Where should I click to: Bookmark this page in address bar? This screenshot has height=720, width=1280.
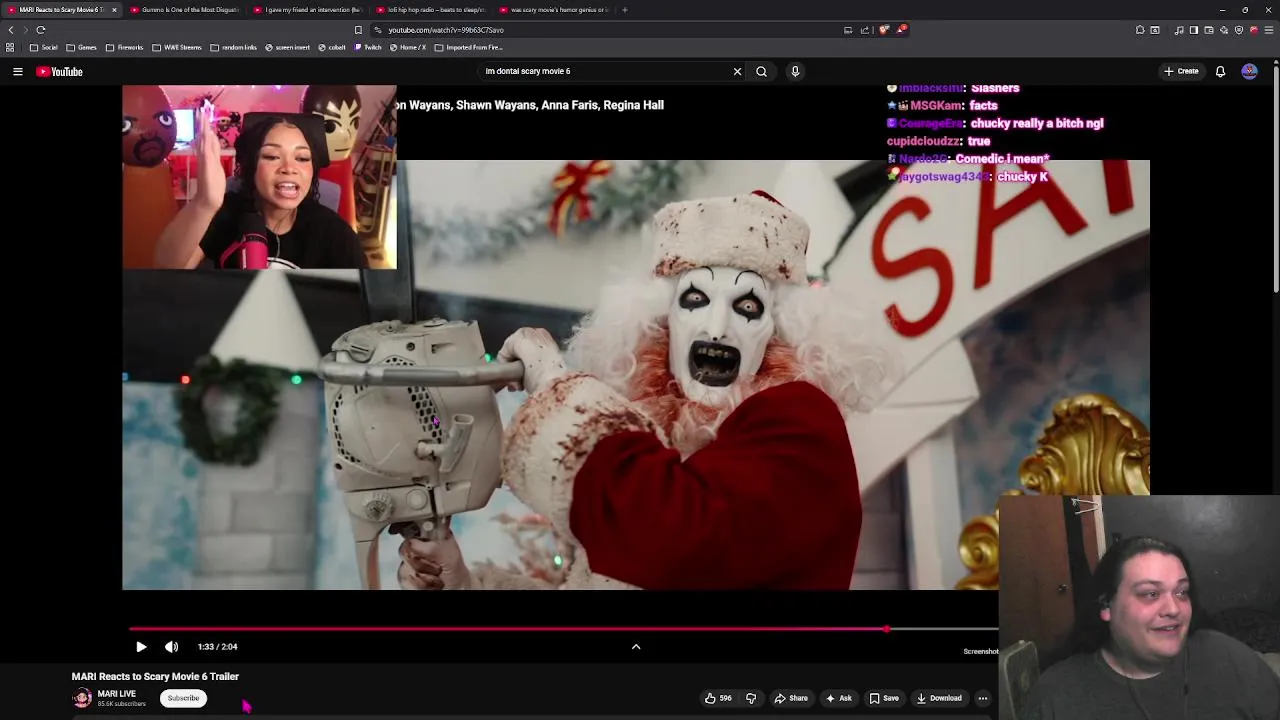click(x=359, y=30)
